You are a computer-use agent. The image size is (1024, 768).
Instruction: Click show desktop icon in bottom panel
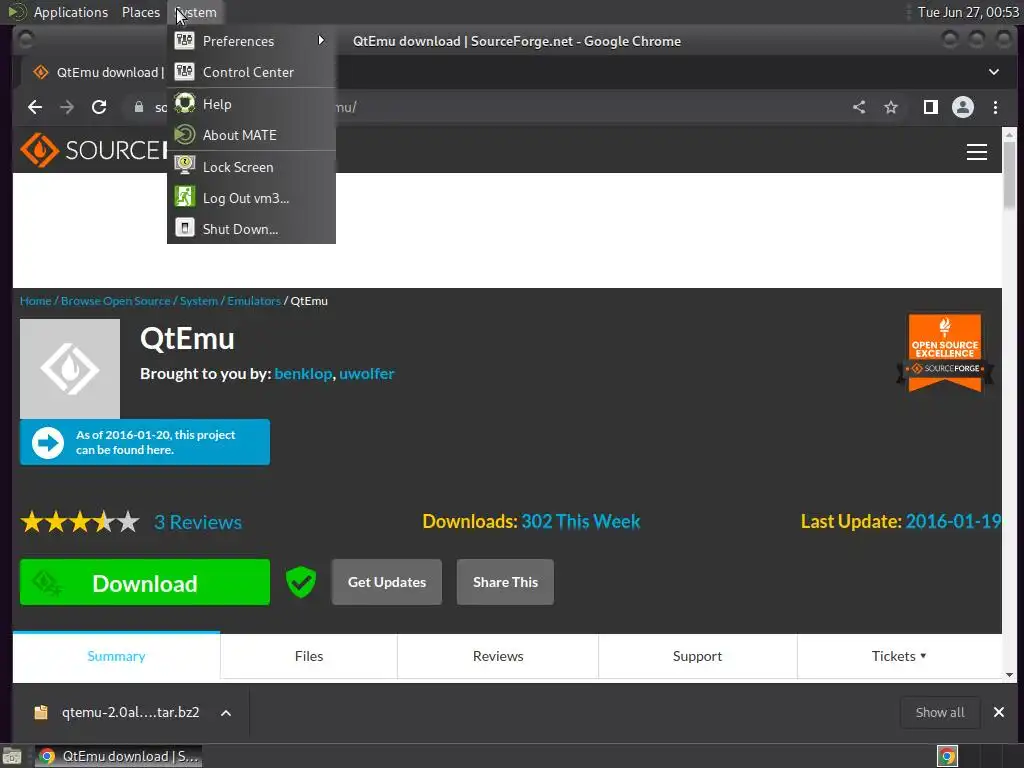point(11,756)
